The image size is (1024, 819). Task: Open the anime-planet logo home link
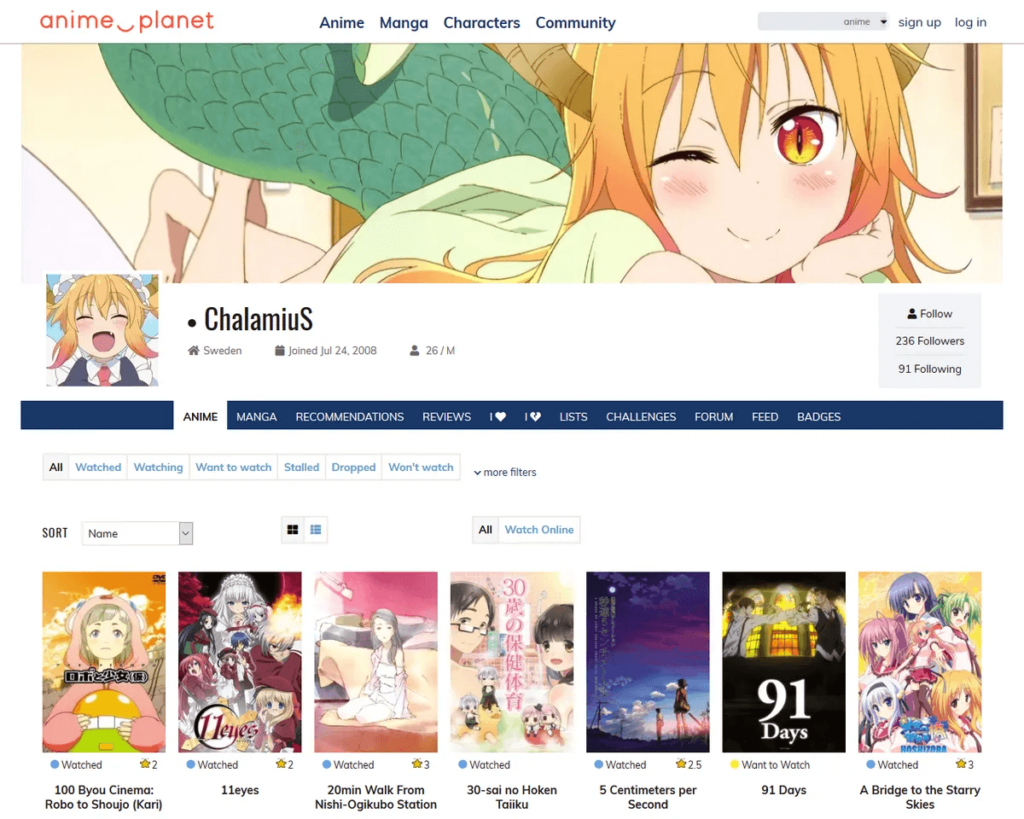pyautogui.click(x=127, y=22)
